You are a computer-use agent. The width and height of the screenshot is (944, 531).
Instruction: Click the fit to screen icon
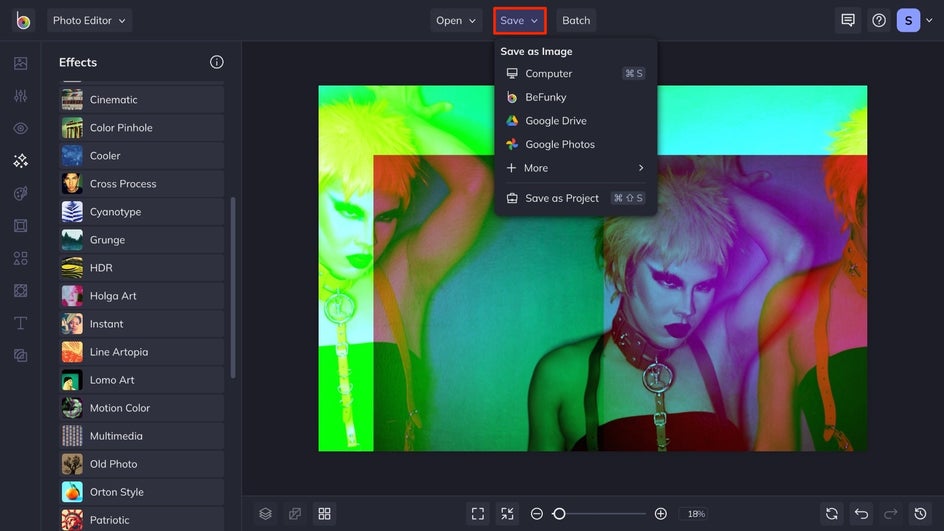tap(478, 514)
